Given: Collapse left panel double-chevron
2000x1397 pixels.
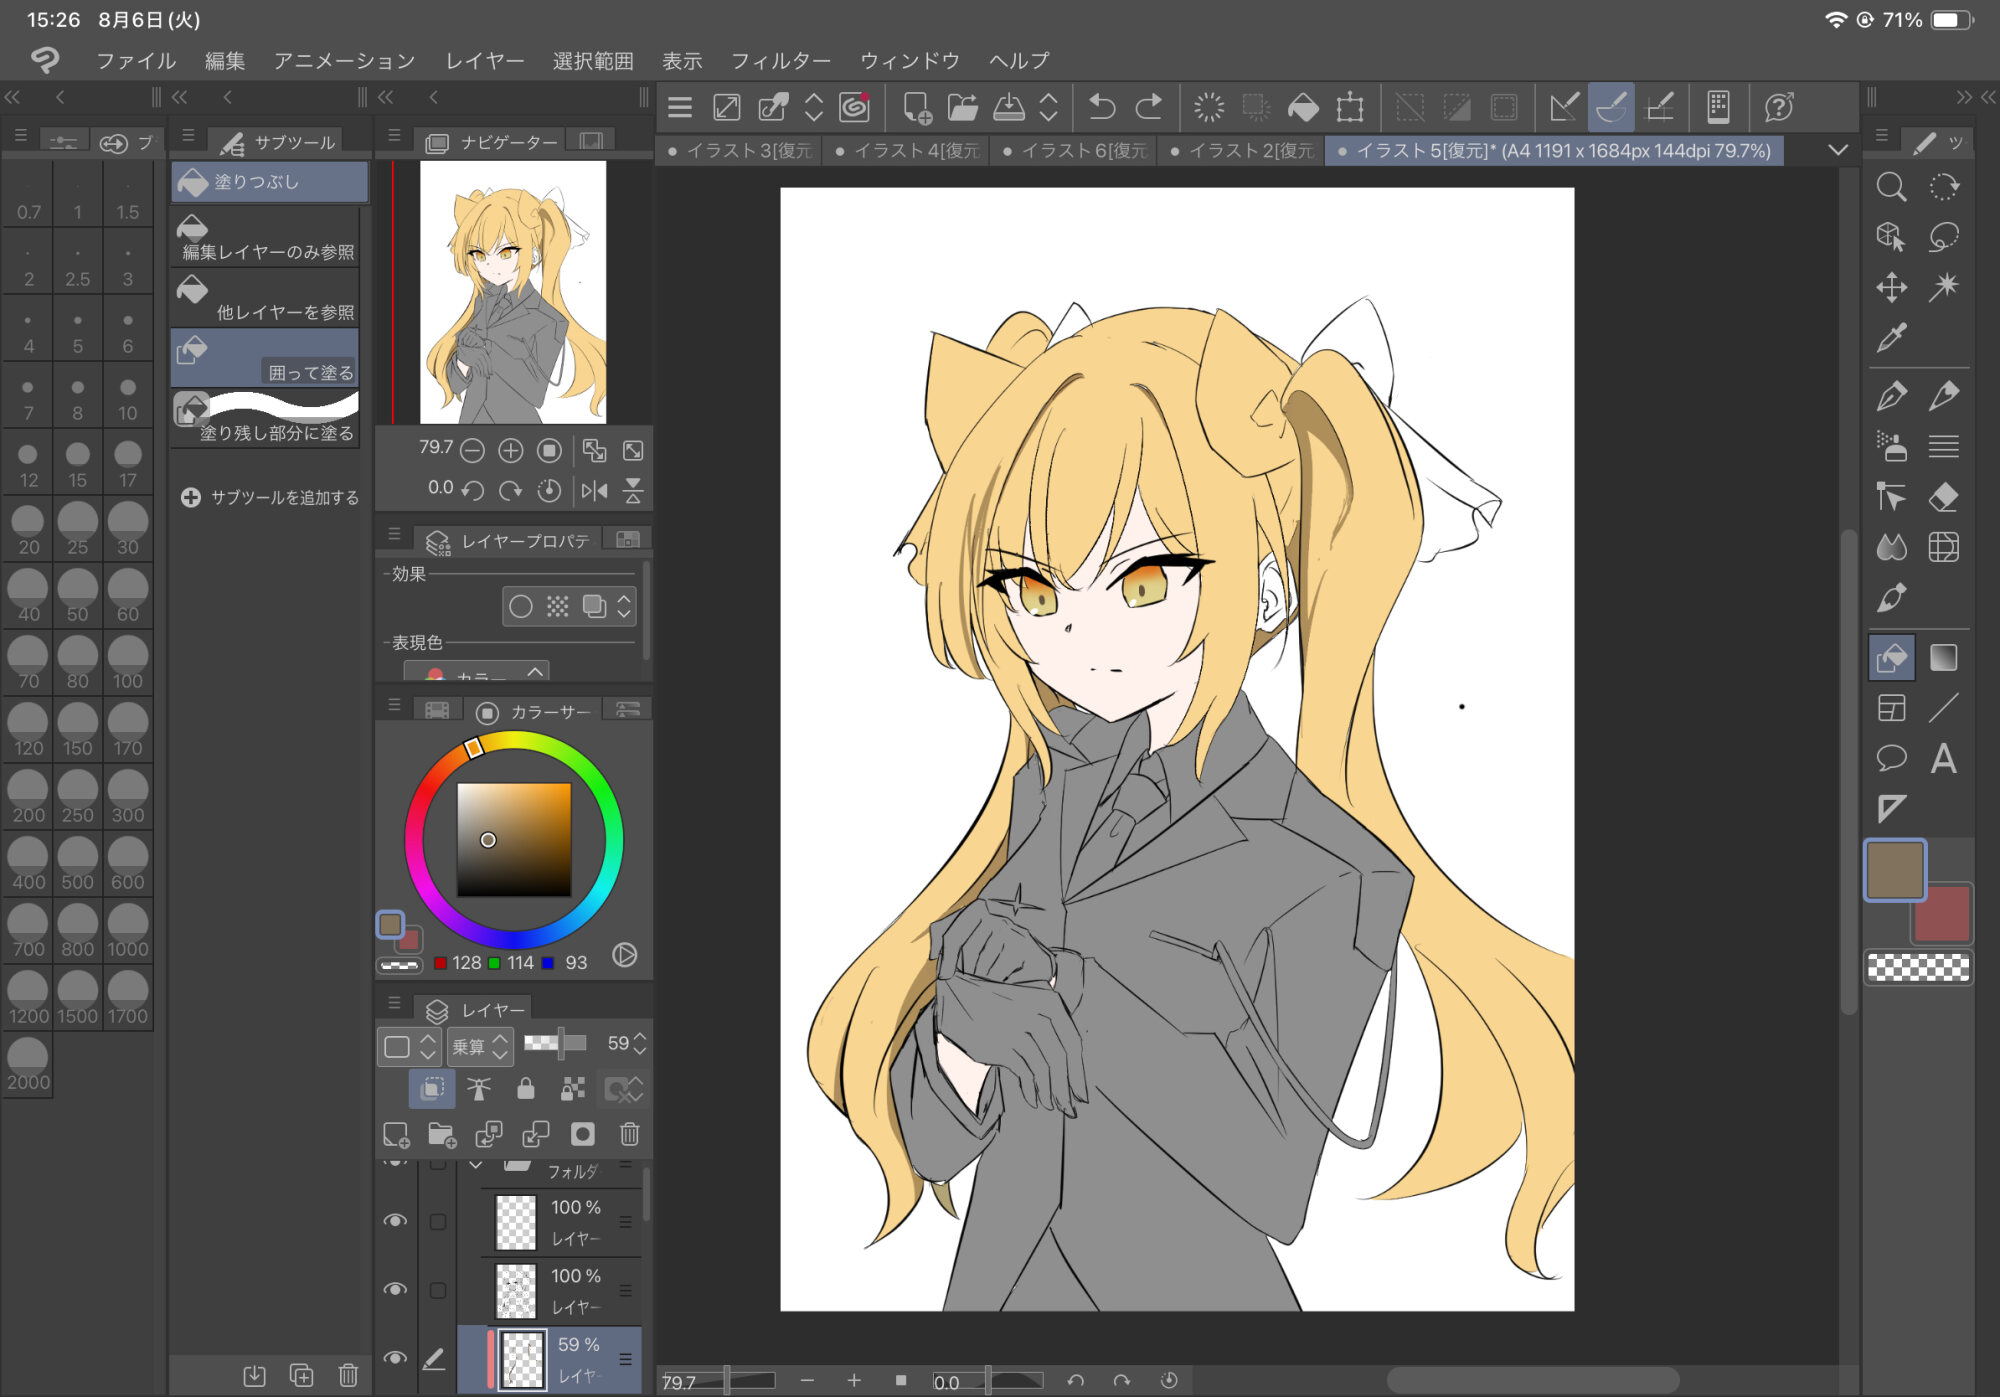Looking at the screenshot, I should coord(12,97).
